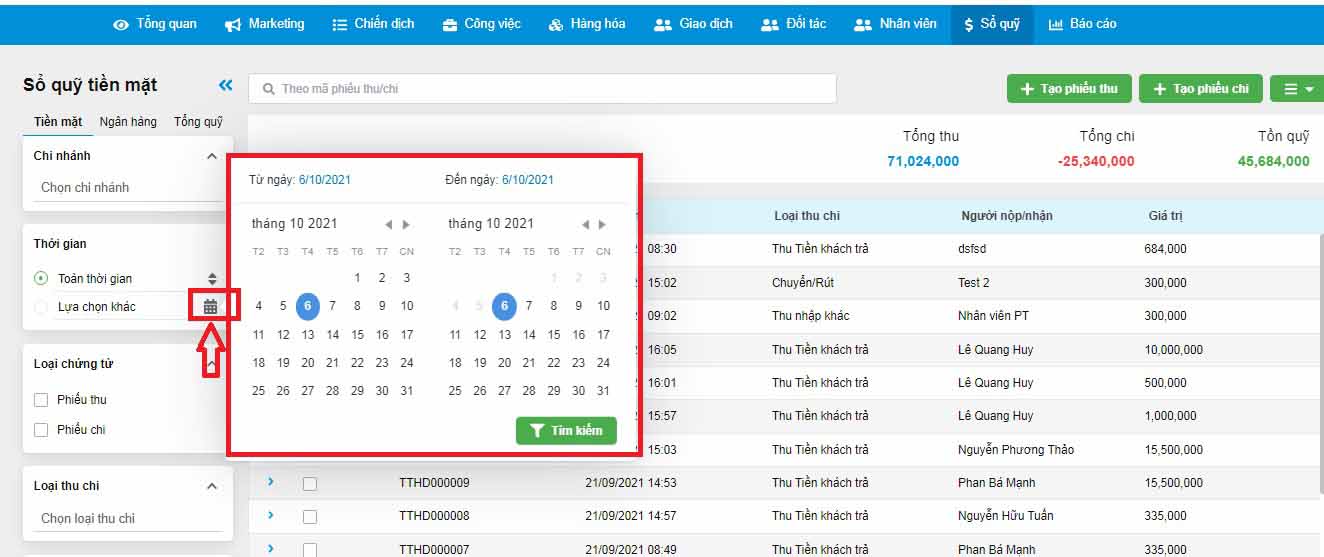Image resolution: width=1324 pixels, height=557 pixels.
Task: Collapse the Loại thu chi section
Action: (211, 486)
